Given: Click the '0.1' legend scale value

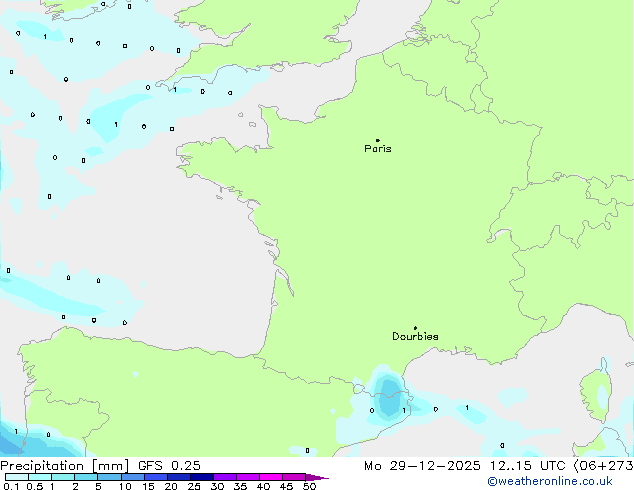Looking at the screenshot, I should [x=11, y=486].
